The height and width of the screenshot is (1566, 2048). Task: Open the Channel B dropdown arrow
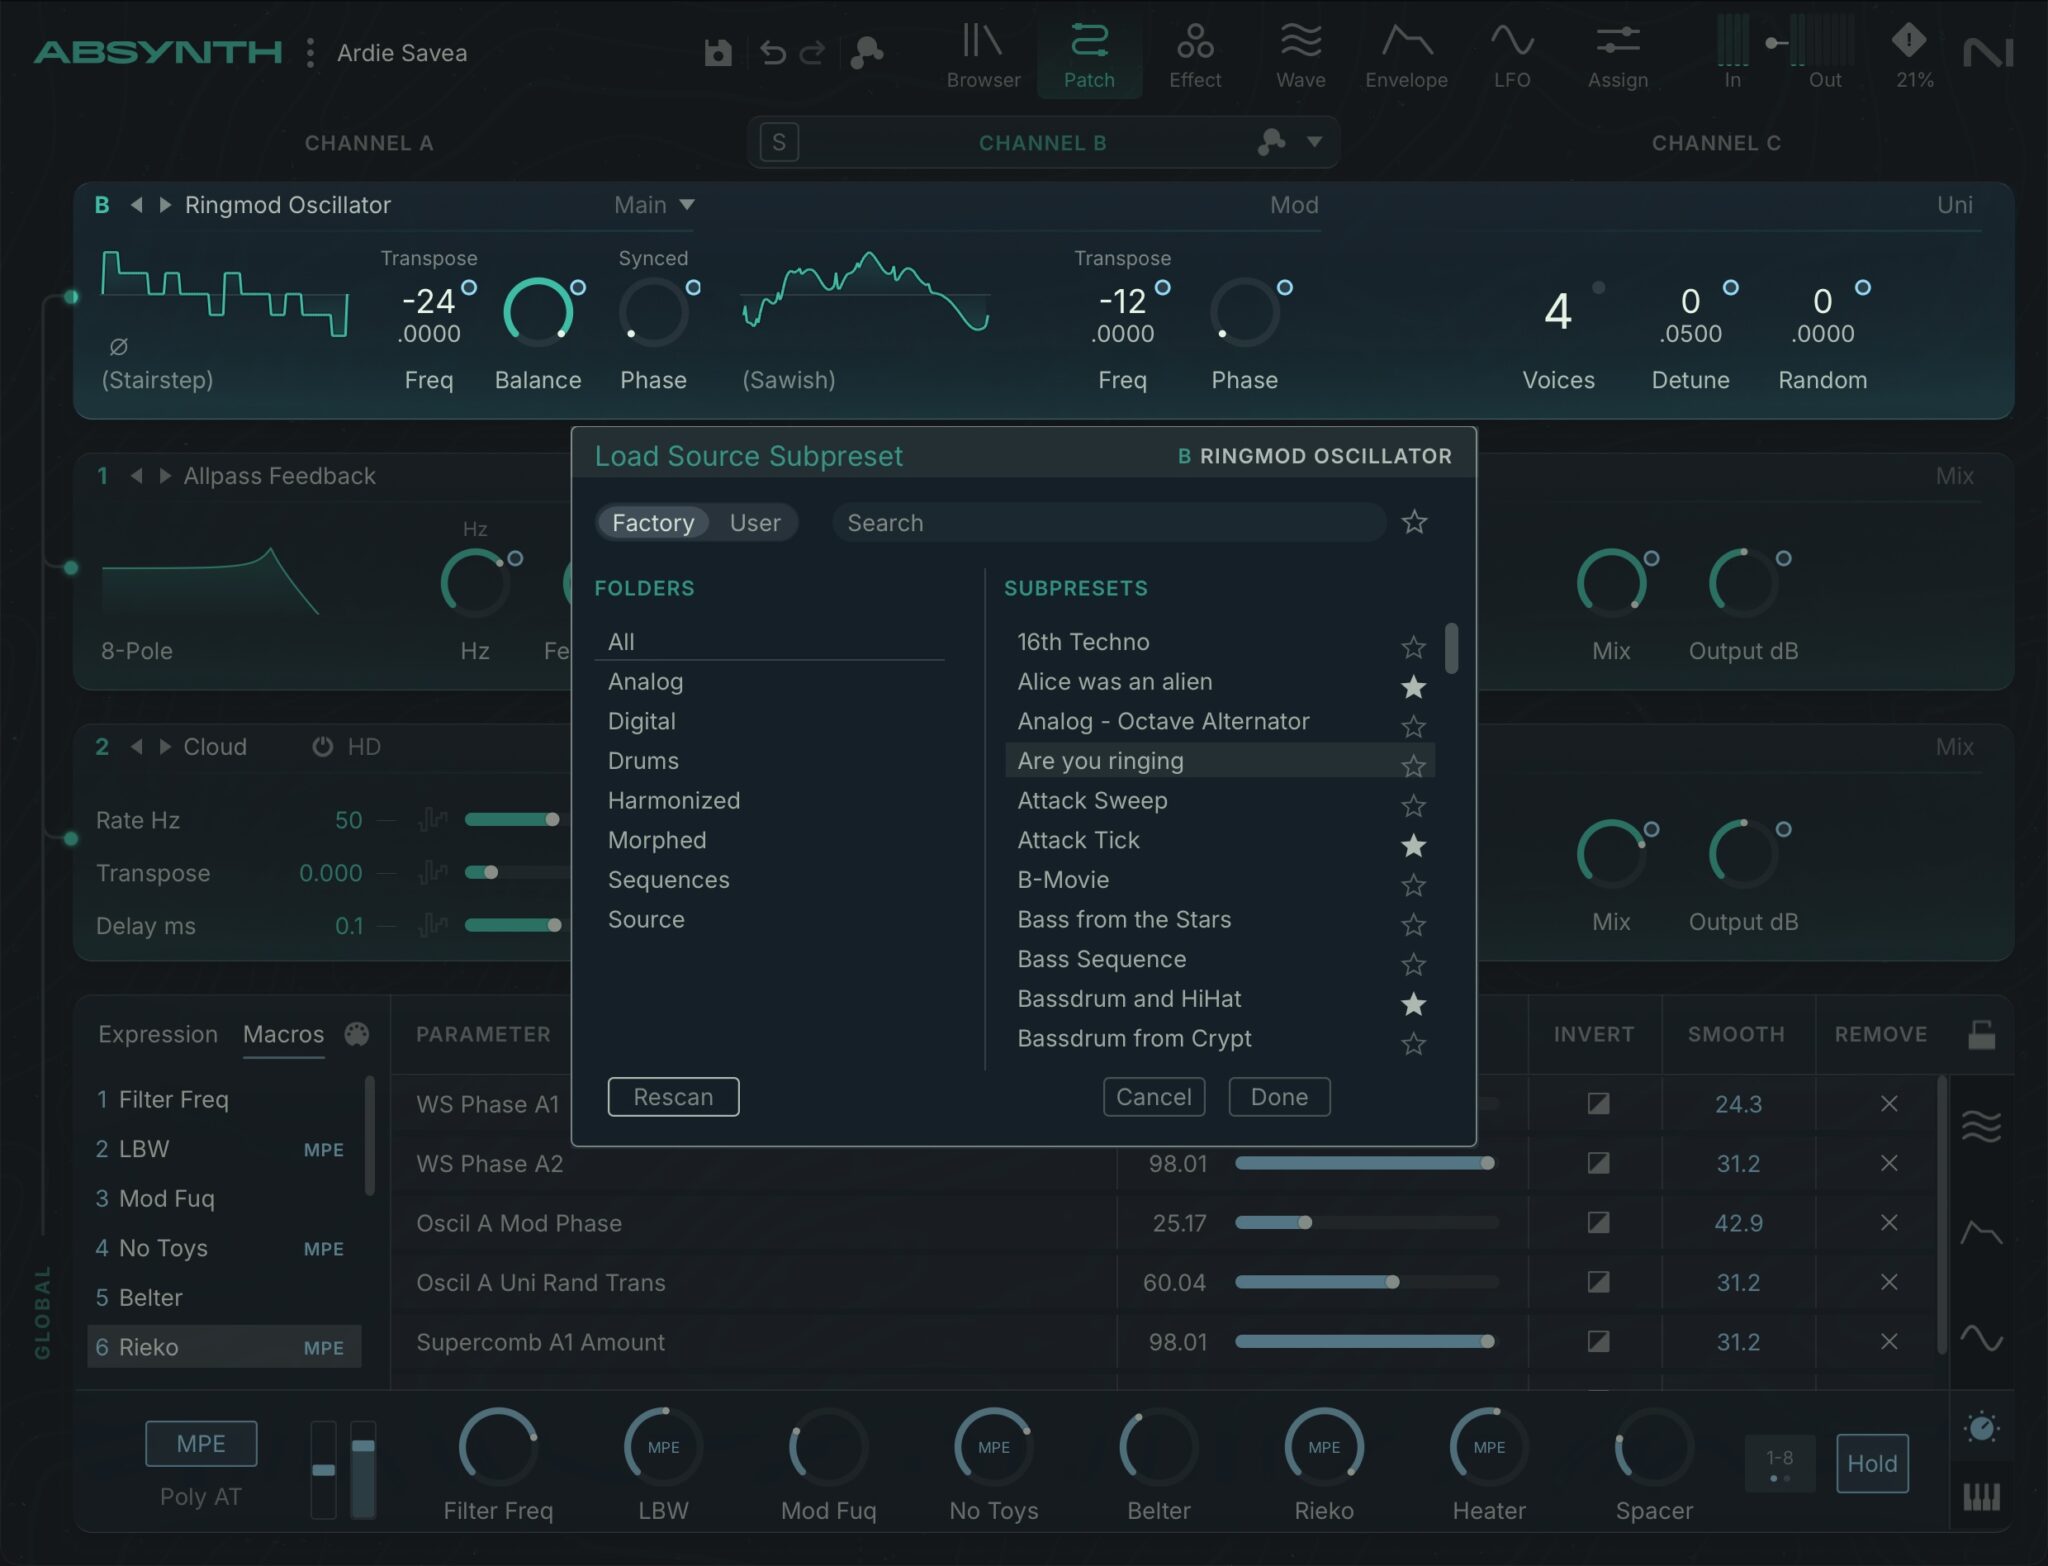pyautogui.click(x=1314, y=142)
